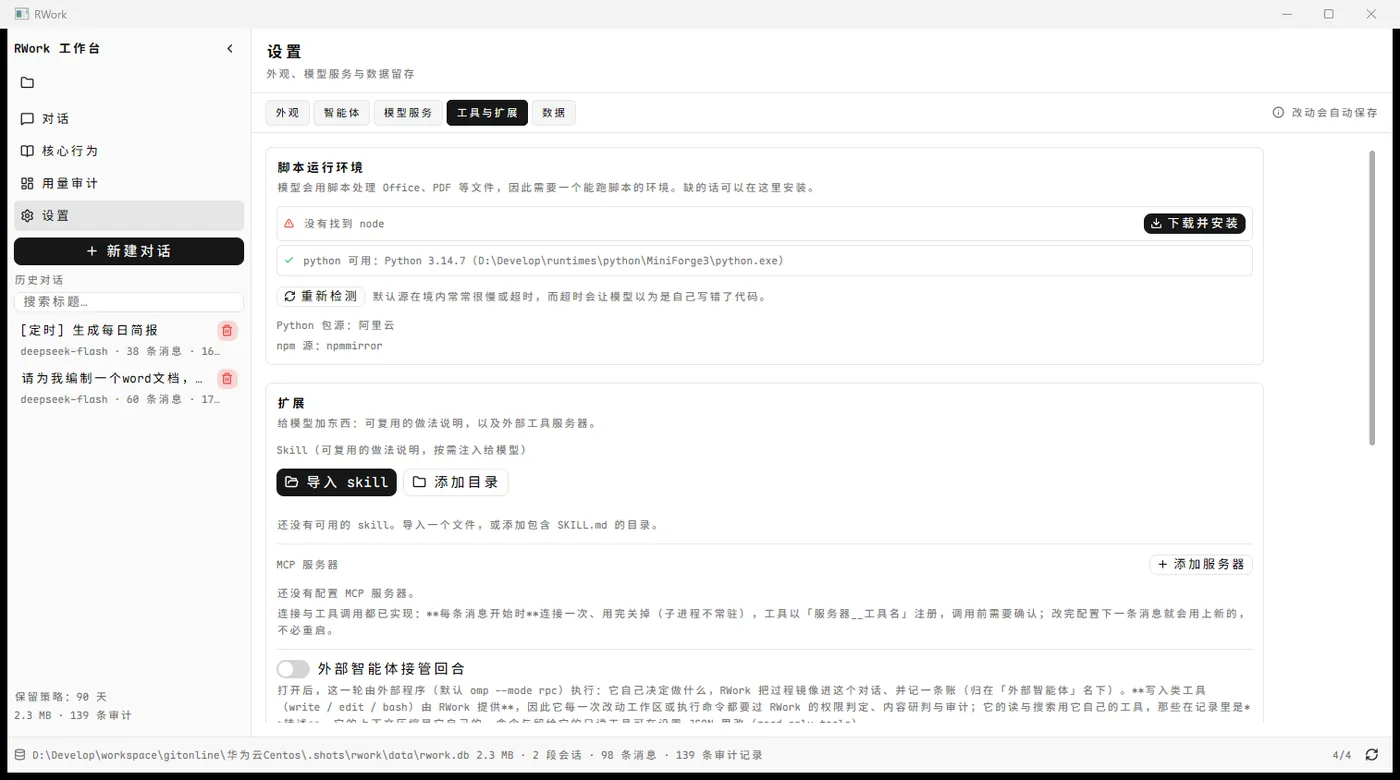Click the settings page vertical scrollbar

tap(1372, 298)
